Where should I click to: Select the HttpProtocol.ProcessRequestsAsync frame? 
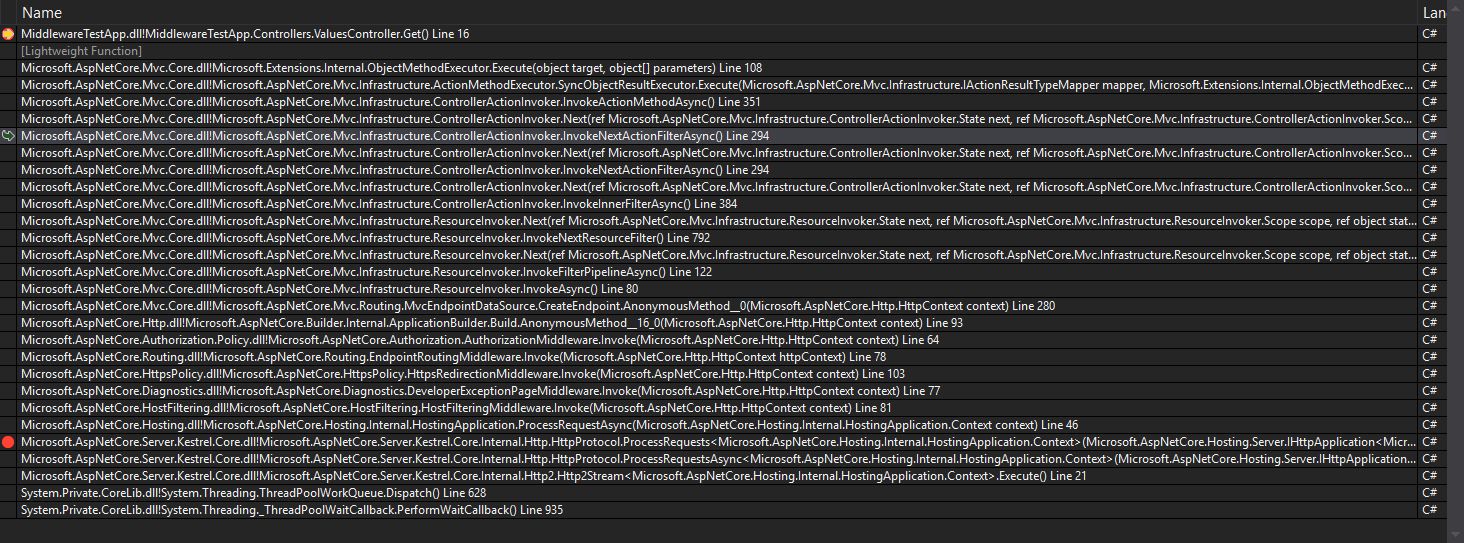point(717,459)
